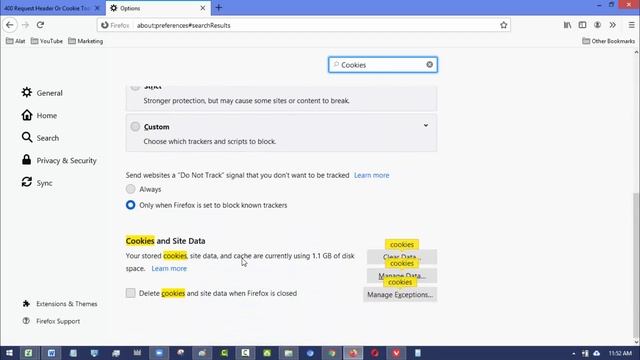
Task: Open Firefox Support
Action: 51,321
